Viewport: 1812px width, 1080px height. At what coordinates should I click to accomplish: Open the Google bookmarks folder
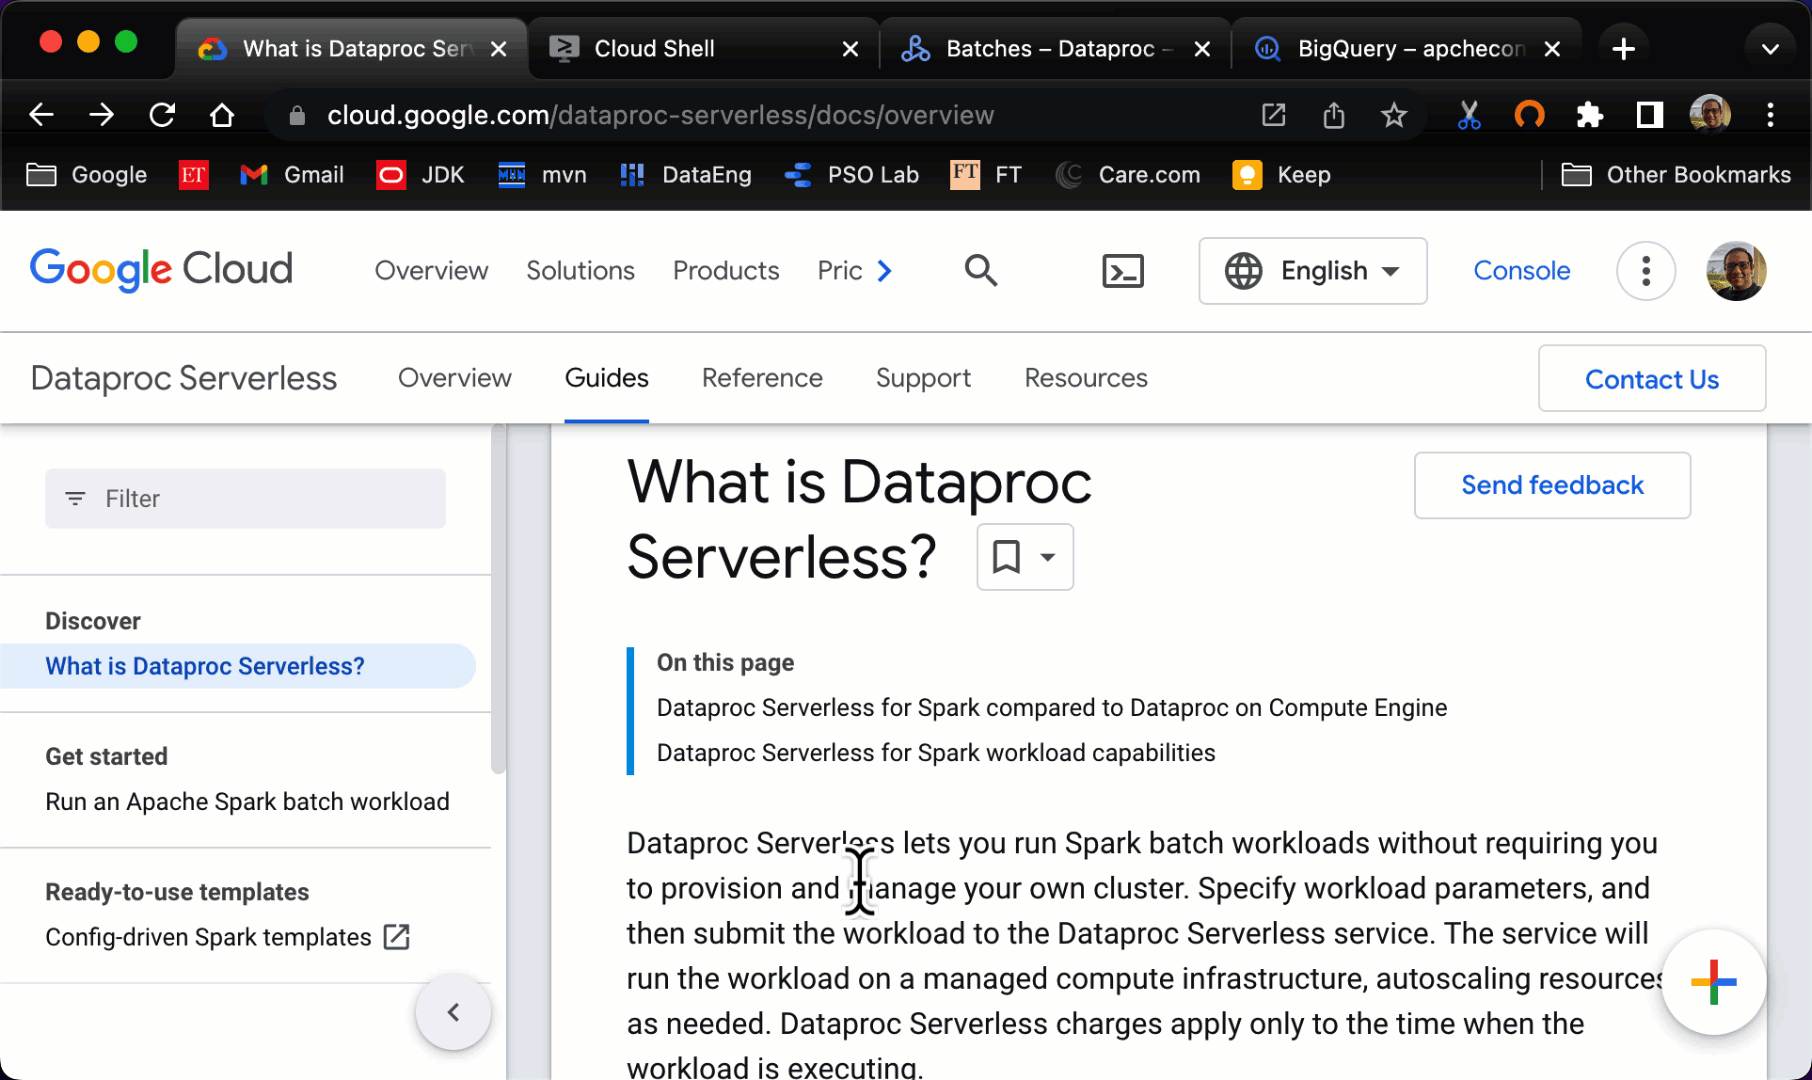click(87, 175)
